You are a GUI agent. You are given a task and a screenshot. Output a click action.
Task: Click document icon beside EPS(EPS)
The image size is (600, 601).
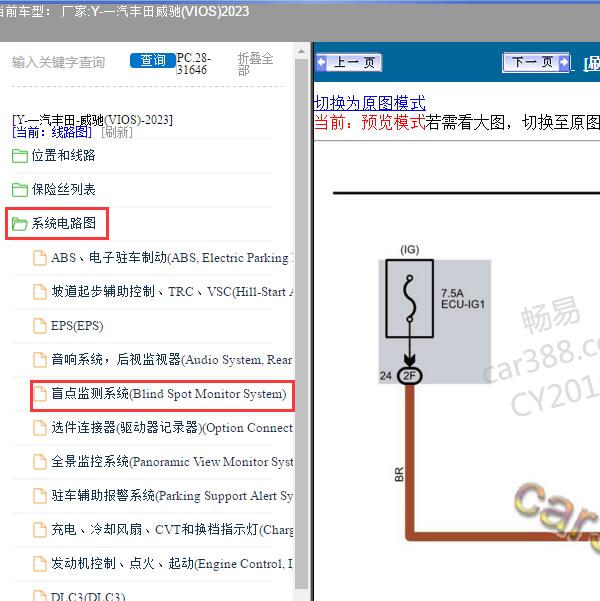[x=40, y=326]
